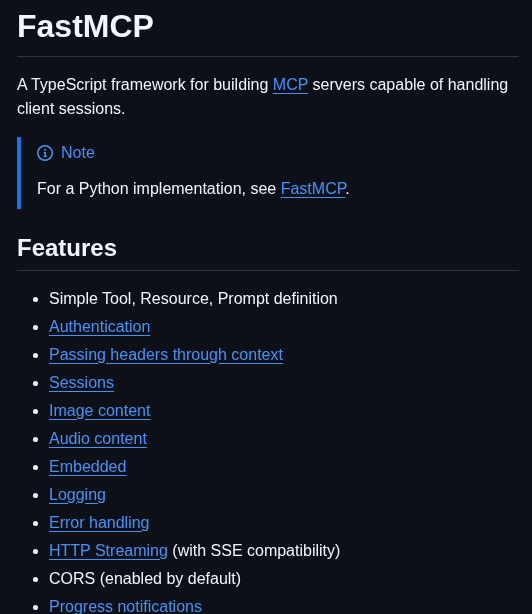Click the TypeScript framework description paragraph
The width and height of the screenshot is (532, 614).
[262, 96]
